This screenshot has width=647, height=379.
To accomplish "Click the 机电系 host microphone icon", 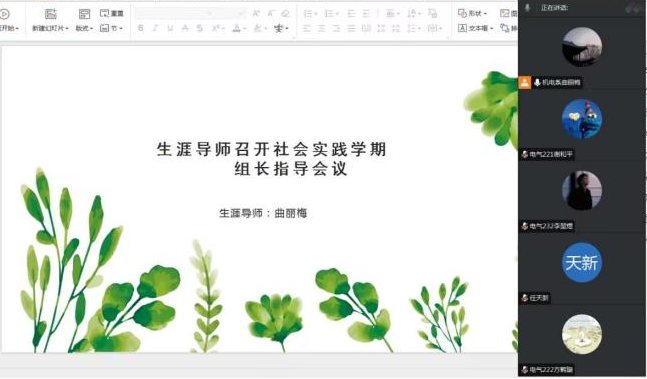I will [x=537, y=82].
